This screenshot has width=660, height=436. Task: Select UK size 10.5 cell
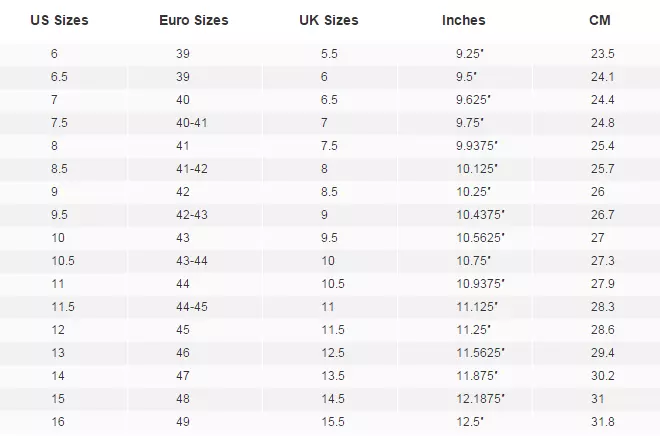333,284
